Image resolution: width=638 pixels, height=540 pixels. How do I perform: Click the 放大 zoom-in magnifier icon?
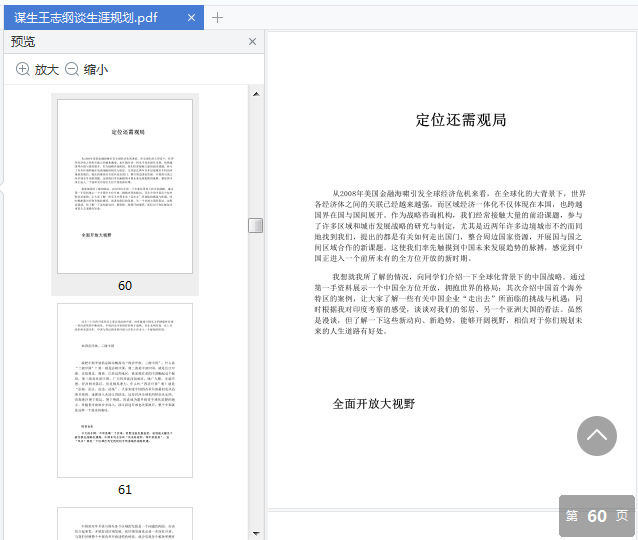point(23,69)
